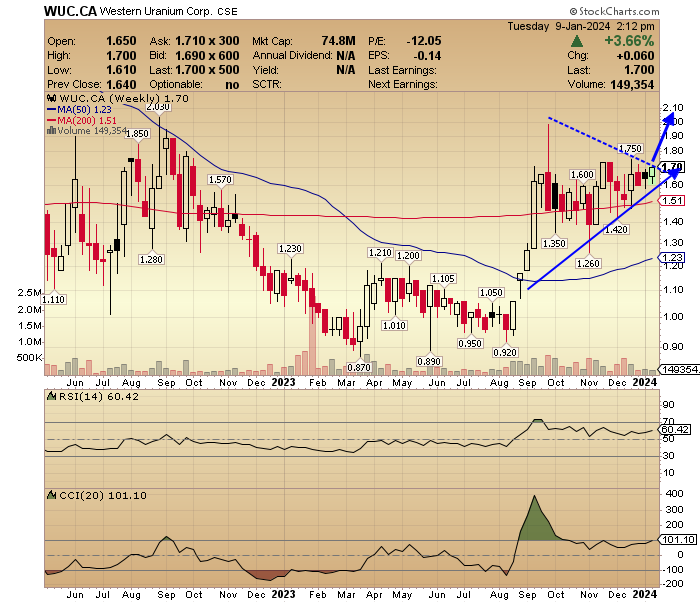
Task: Click the 1.600 price label
Action: pos(582,175)
